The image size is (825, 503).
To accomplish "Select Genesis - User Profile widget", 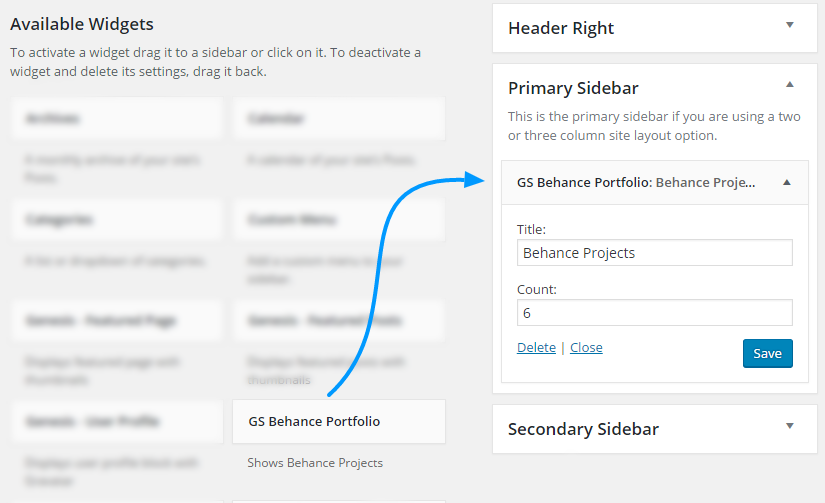I will [117, 422].
